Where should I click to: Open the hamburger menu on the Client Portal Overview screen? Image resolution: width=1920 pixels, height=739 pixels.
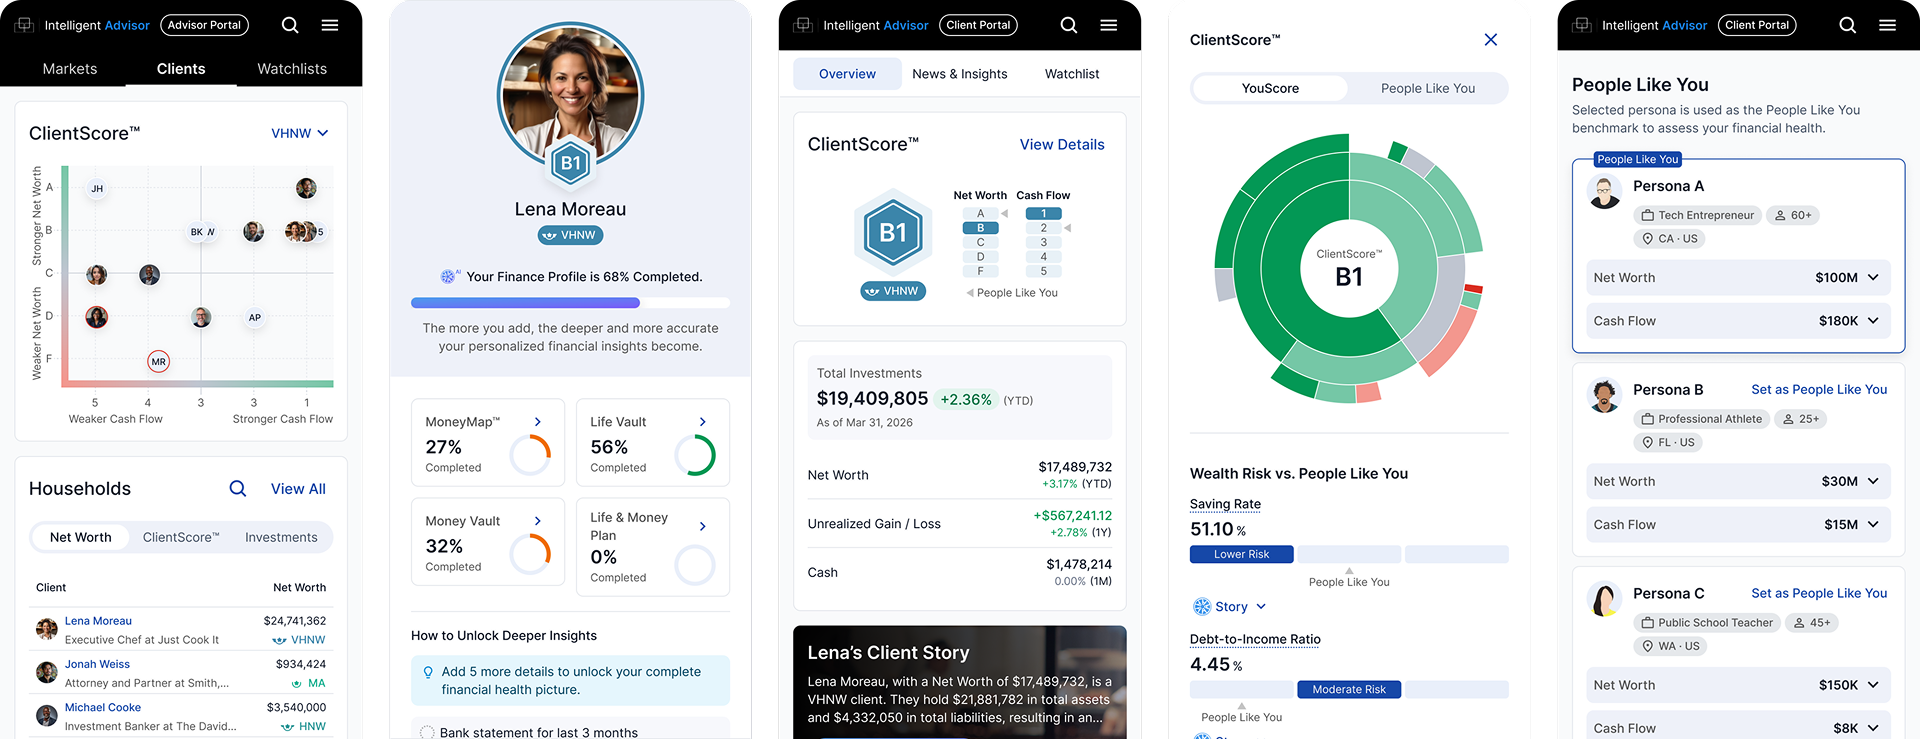[1109, 25]
